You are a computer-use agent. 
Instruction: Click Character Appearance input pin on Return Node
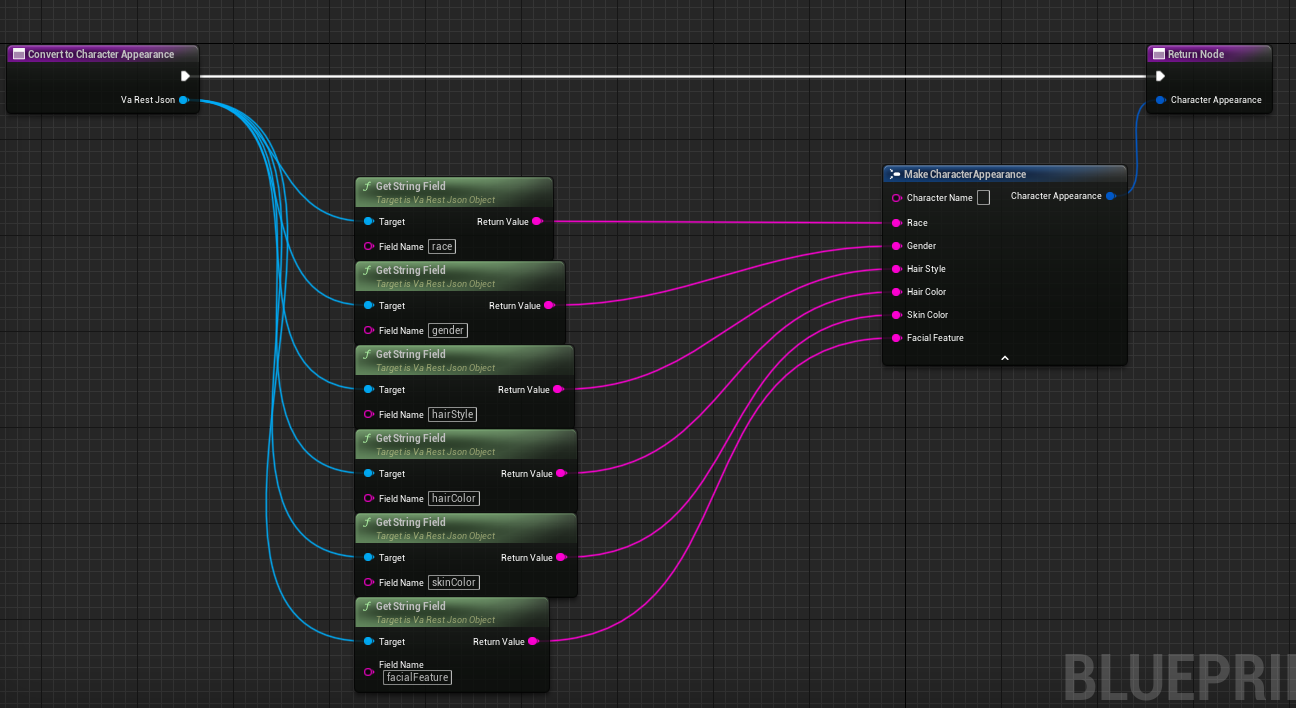[1160, 100]
